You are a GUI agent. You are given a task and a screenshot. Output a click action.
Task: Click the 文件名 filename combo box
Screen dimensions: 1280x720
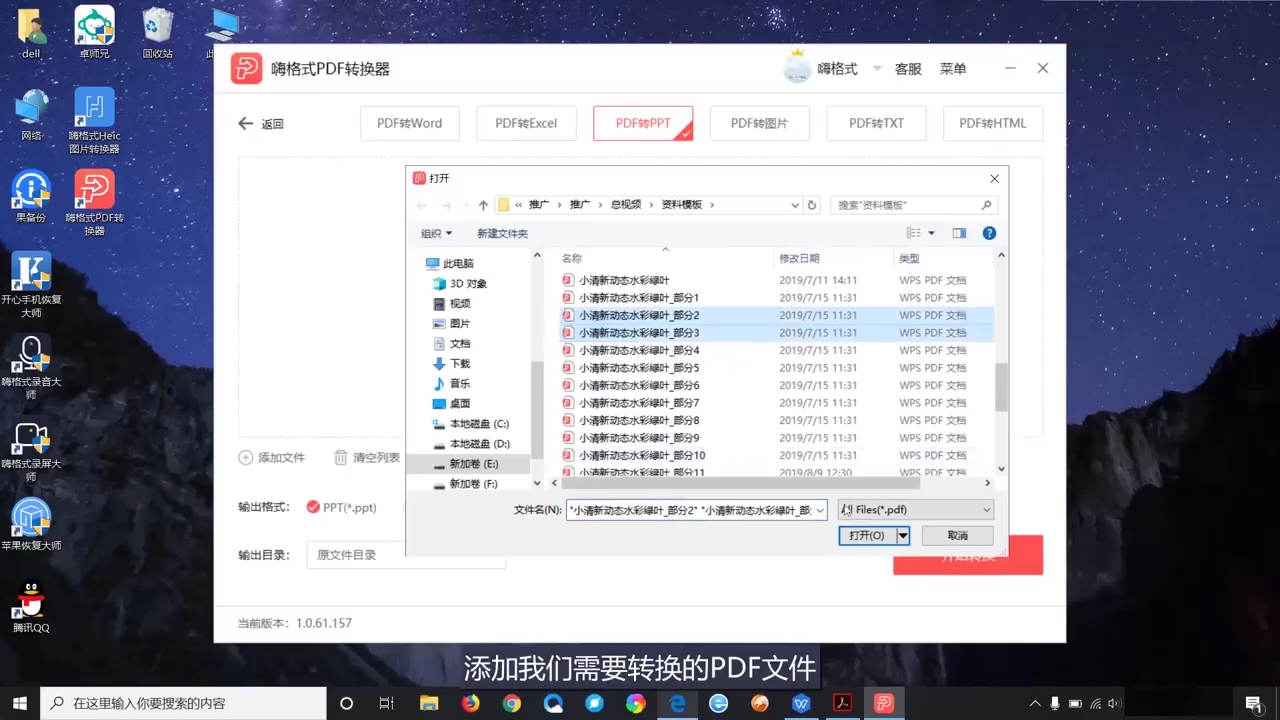click(x=696, y=510)
